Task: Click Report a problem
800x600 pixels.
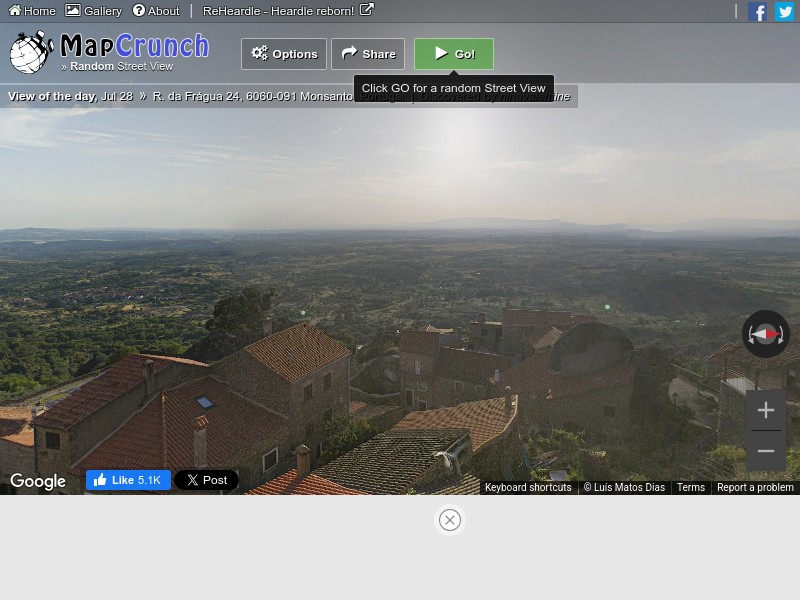Action: (x=755, y=487)
